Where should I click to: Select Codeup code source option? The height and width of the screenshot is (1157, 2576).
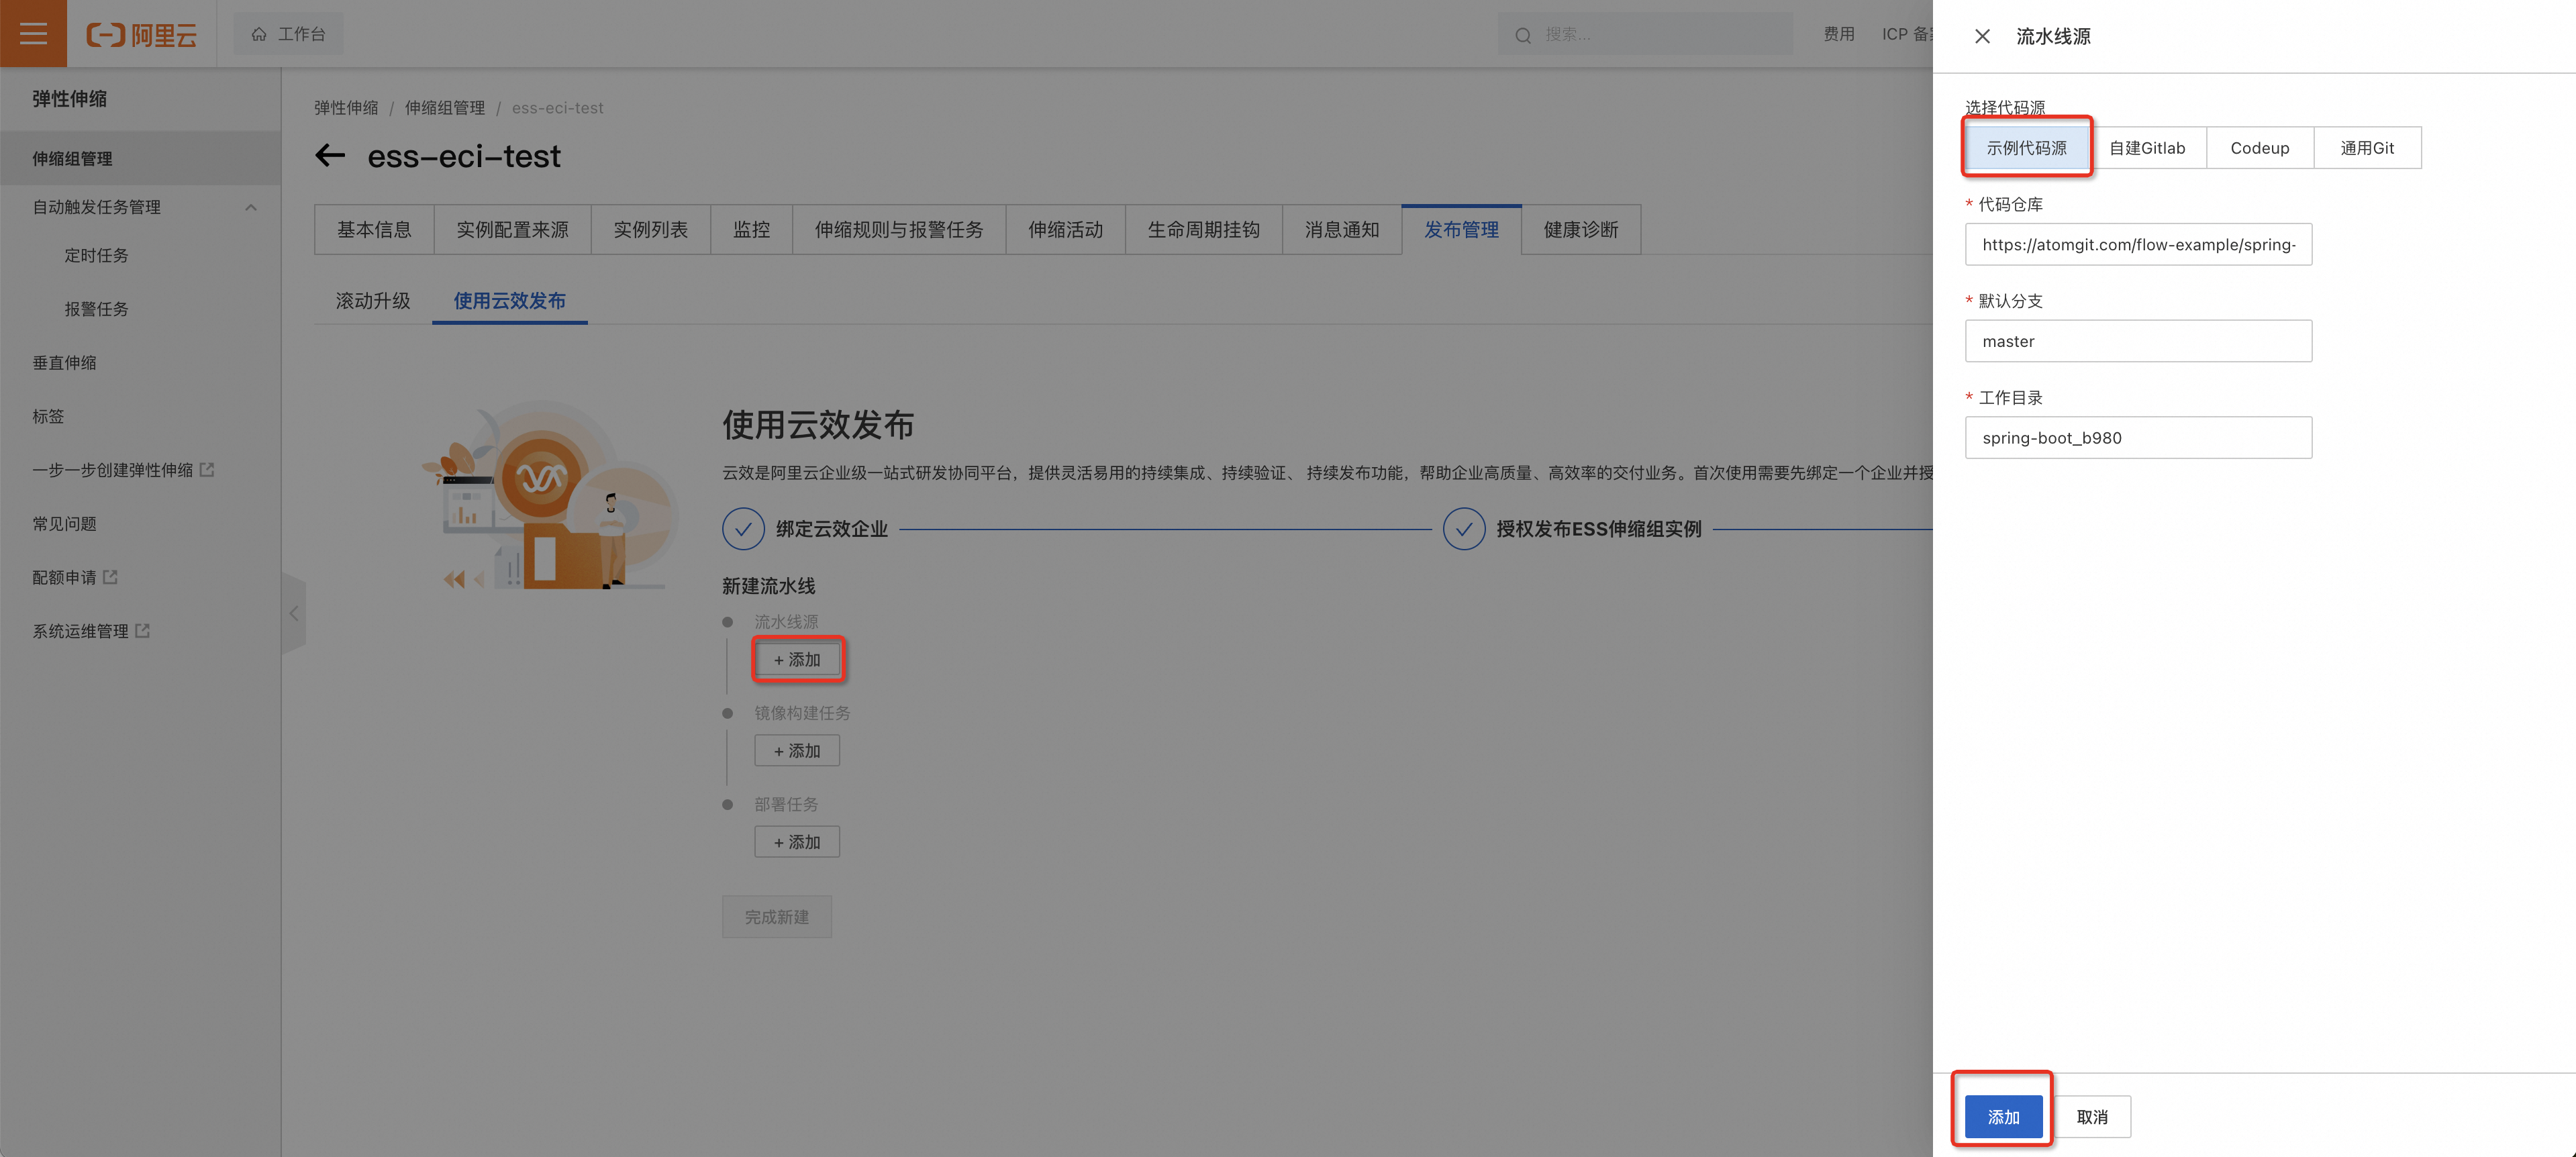point(2259,148)
